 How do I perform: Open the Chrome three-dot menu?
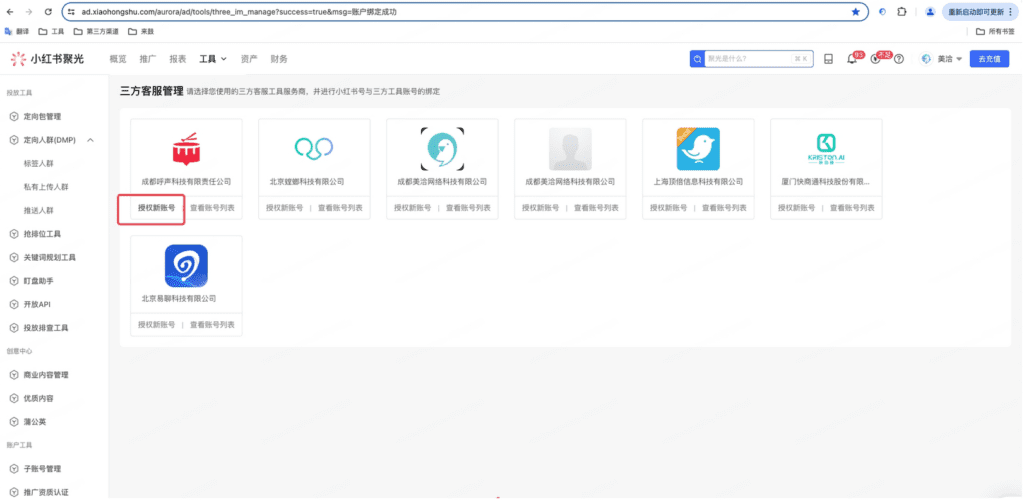(1012, 12)
